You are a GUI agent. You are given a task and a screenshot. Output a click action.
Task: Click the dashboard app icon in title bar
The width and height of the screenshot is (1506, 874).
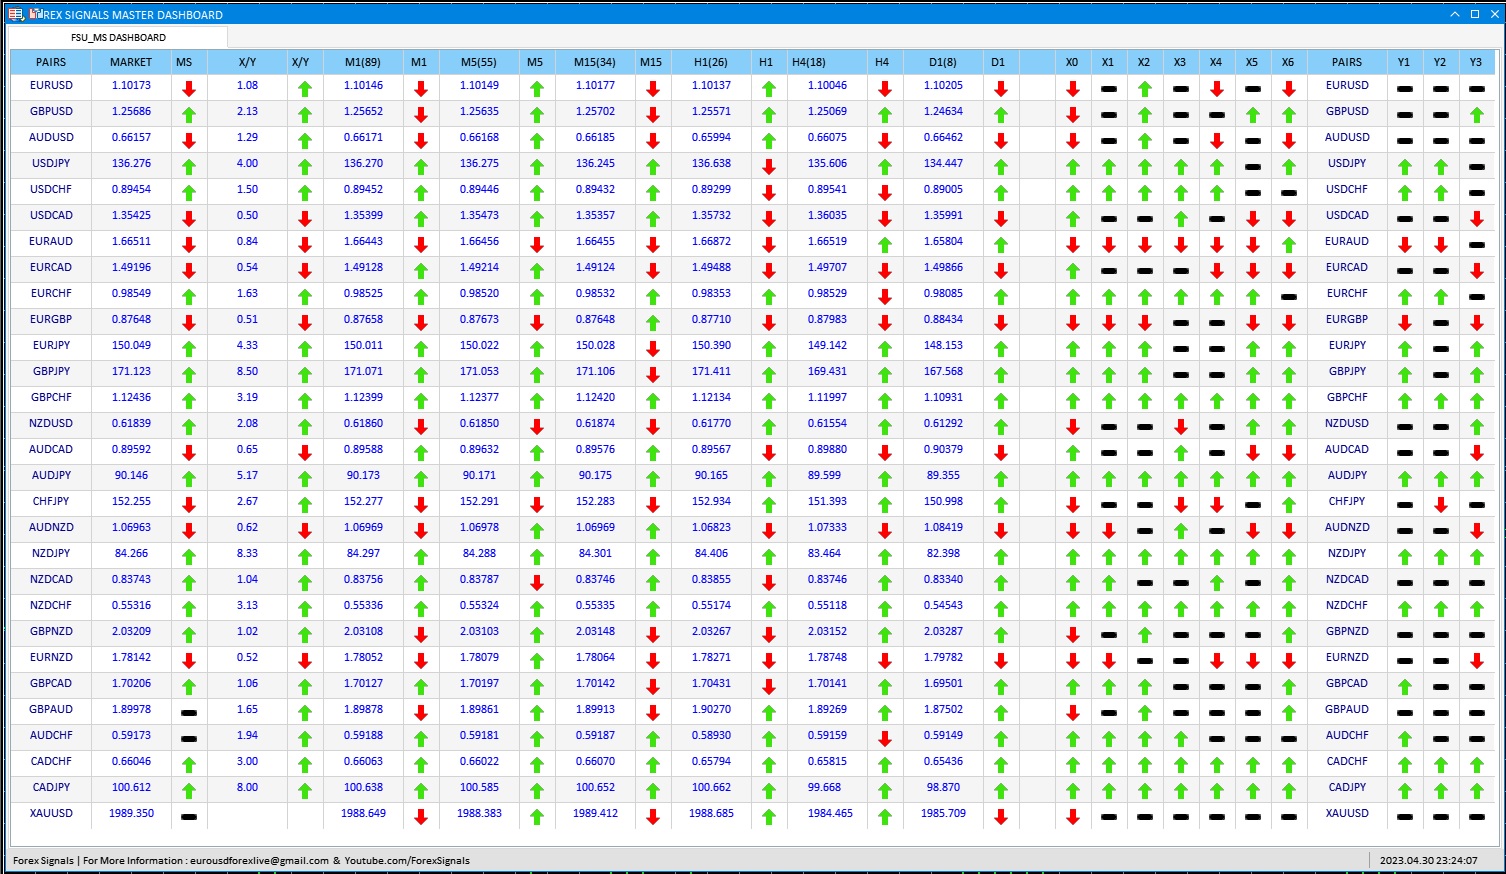pos(15,14)
